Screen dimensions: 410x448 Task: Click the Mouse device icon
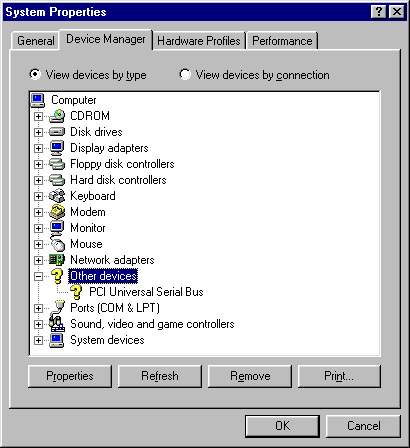coord(57,243)
